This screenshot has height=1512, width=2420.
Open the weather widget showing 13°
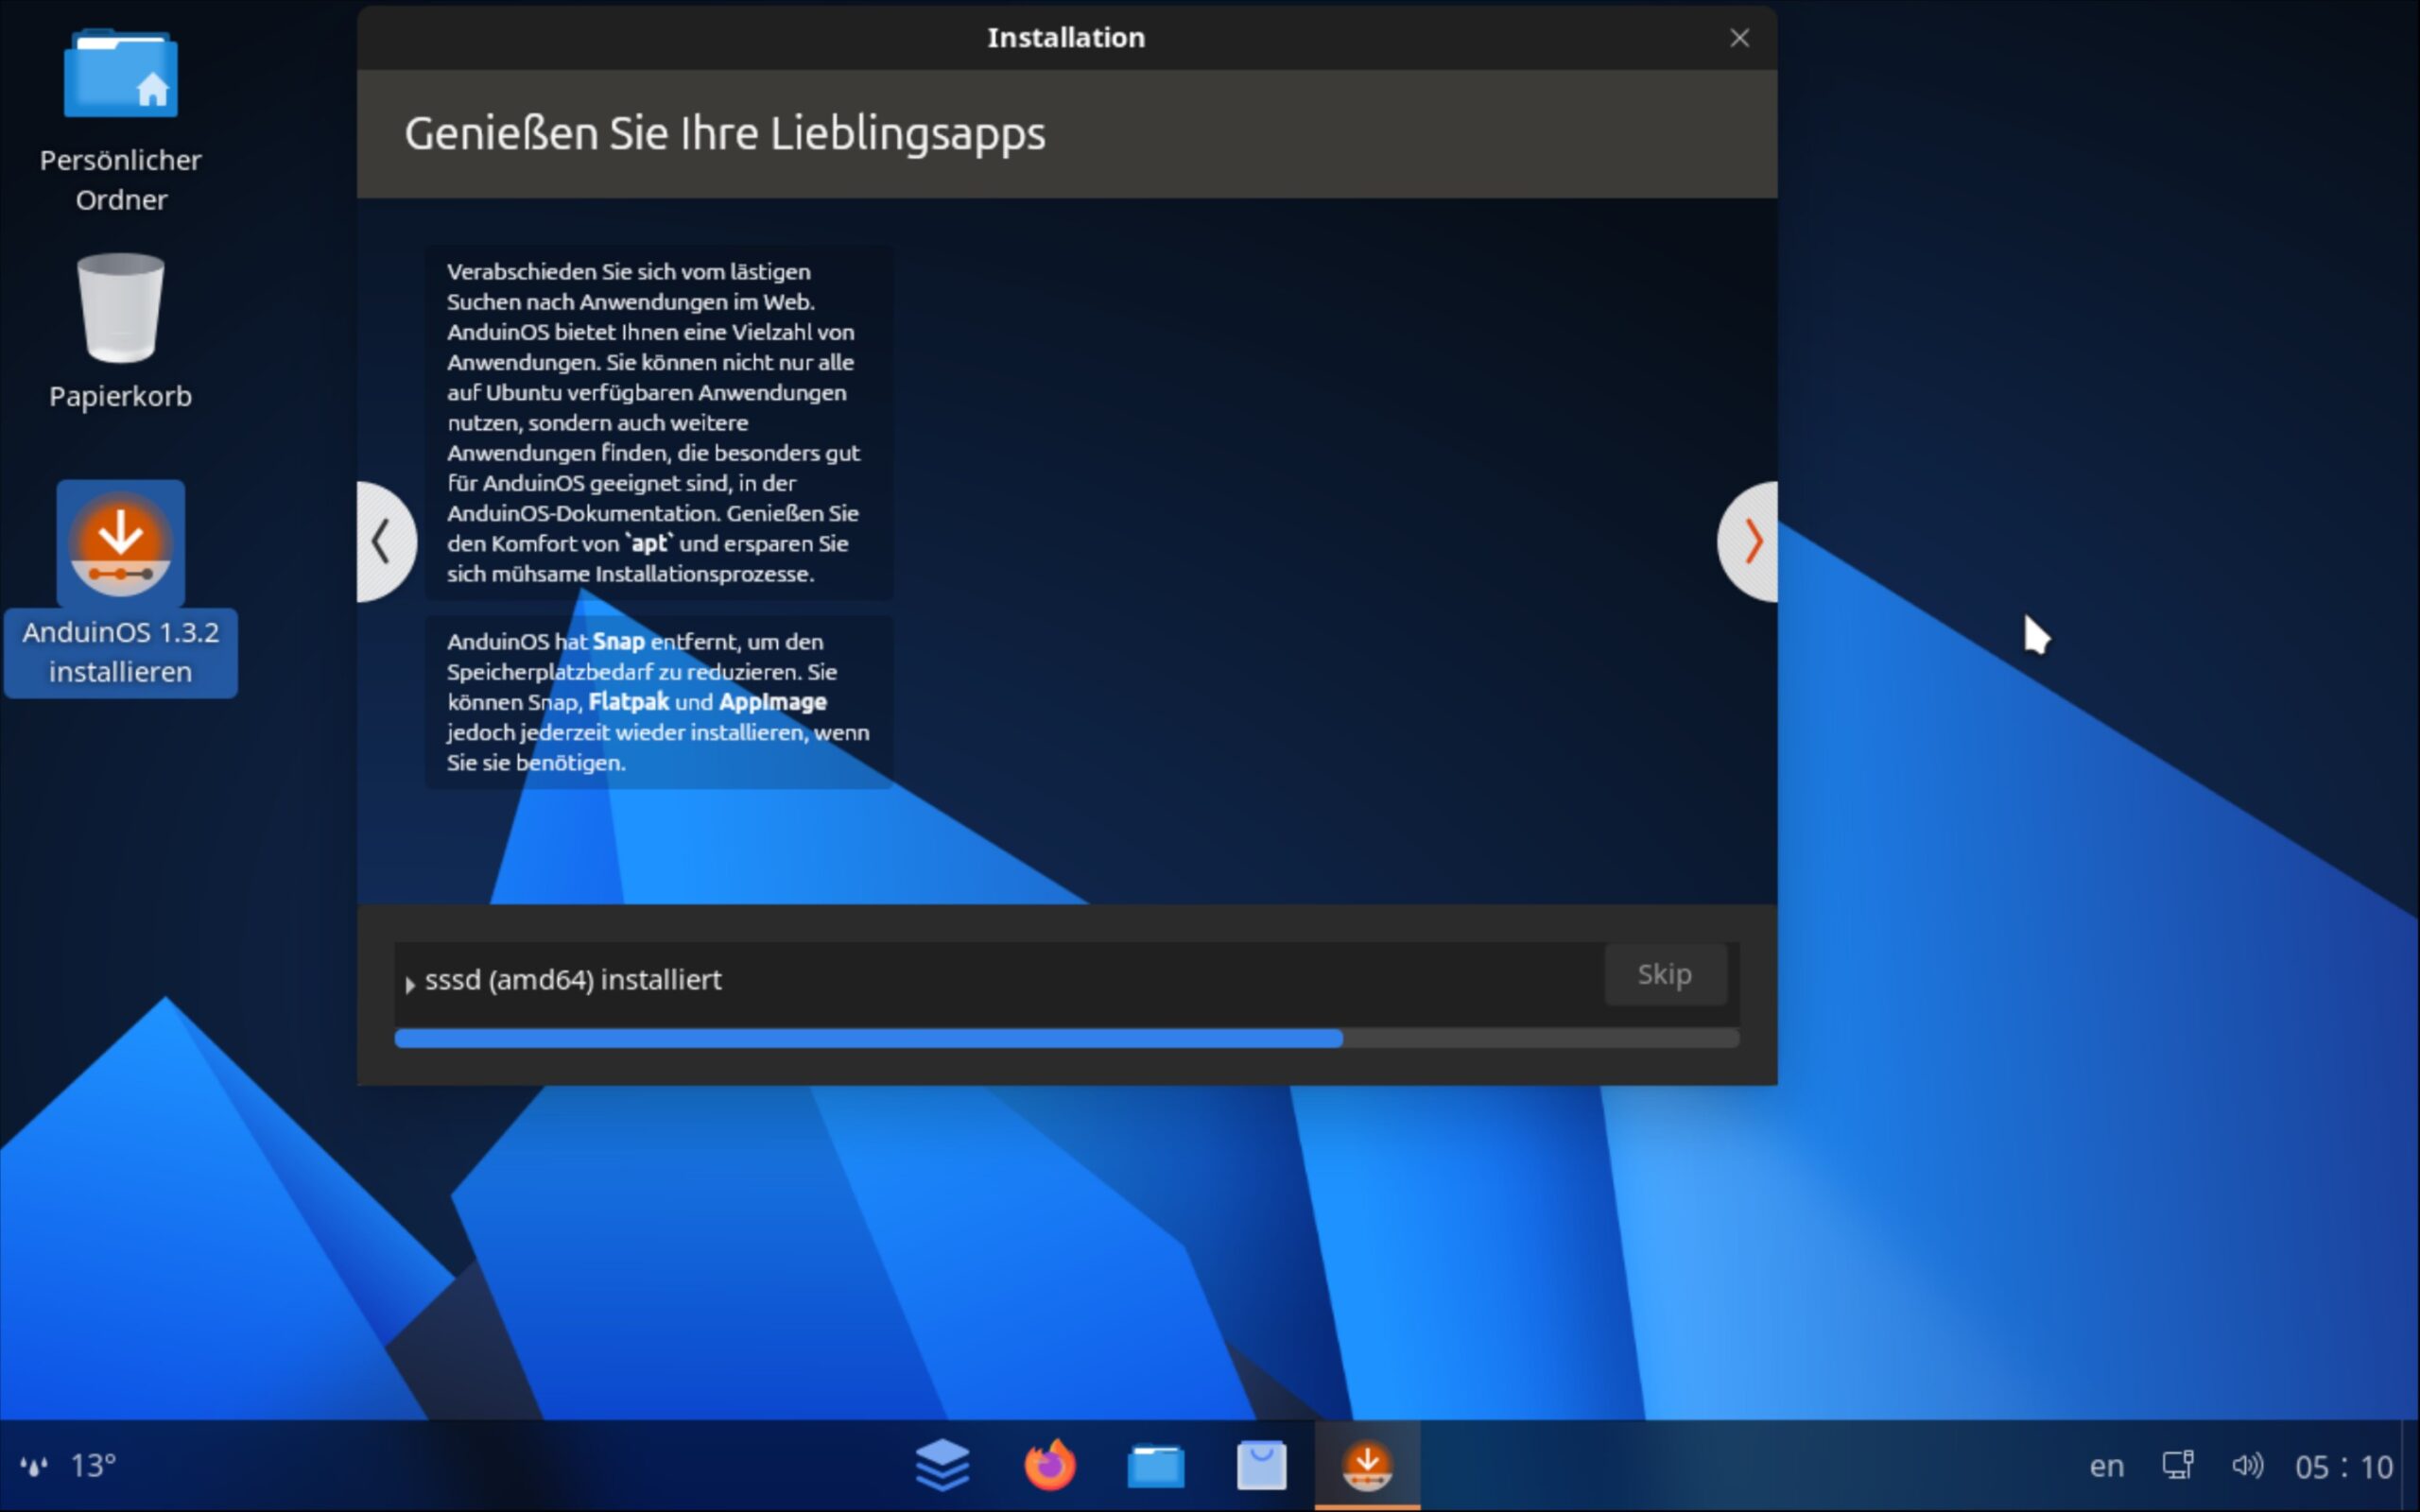(x=68, y=1466)
